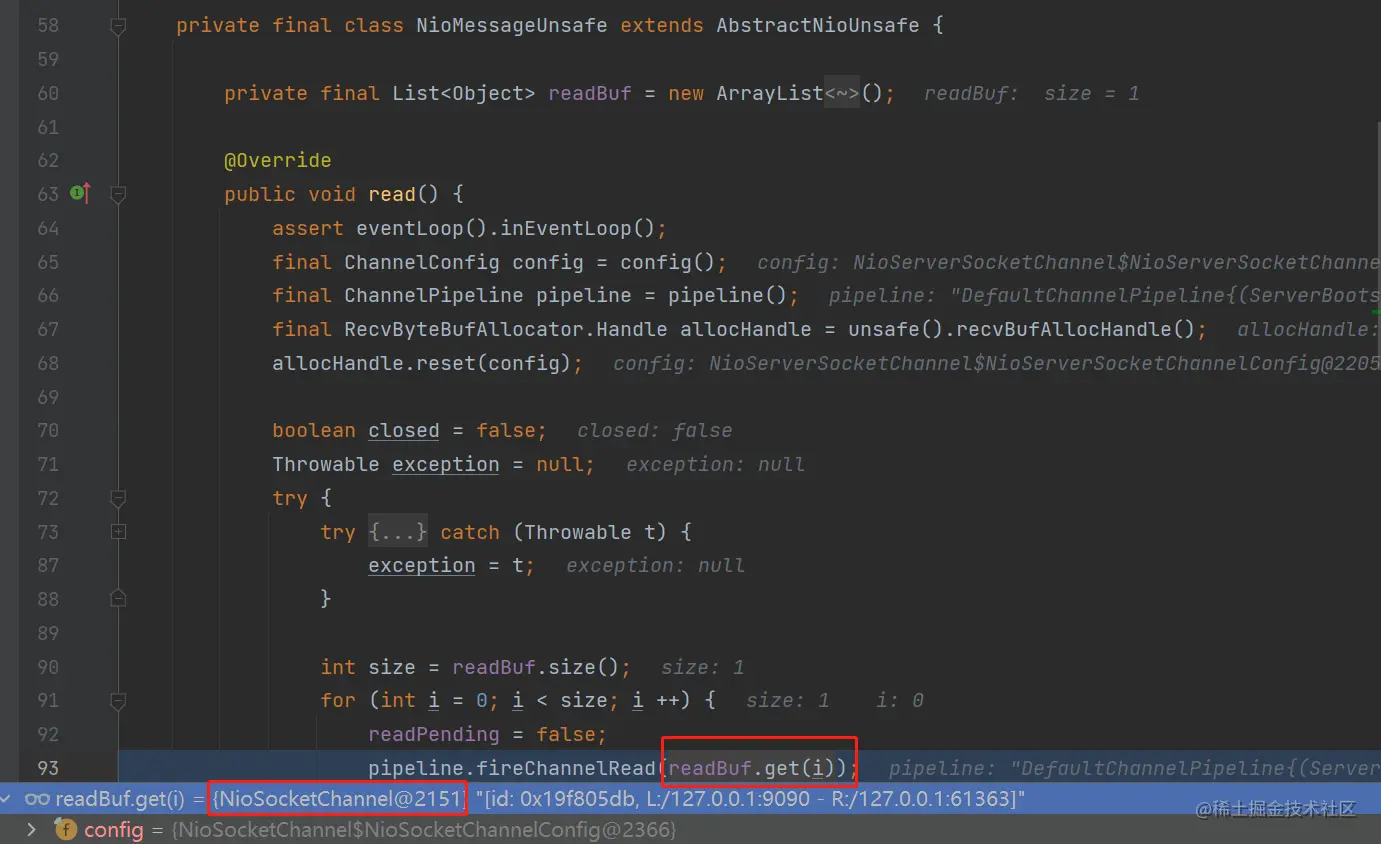Select the config row in debugger popup
Screen dimensions: 1381x844
tap(690, 830)
